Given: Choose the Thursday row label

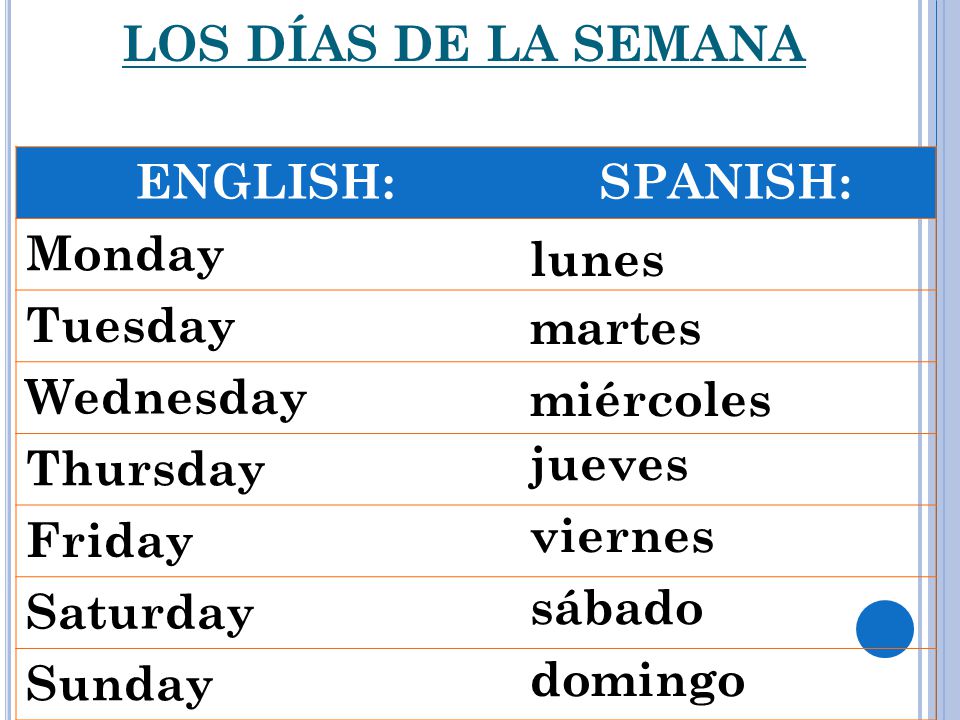Looking at the screenshot, I should [146, 470].
